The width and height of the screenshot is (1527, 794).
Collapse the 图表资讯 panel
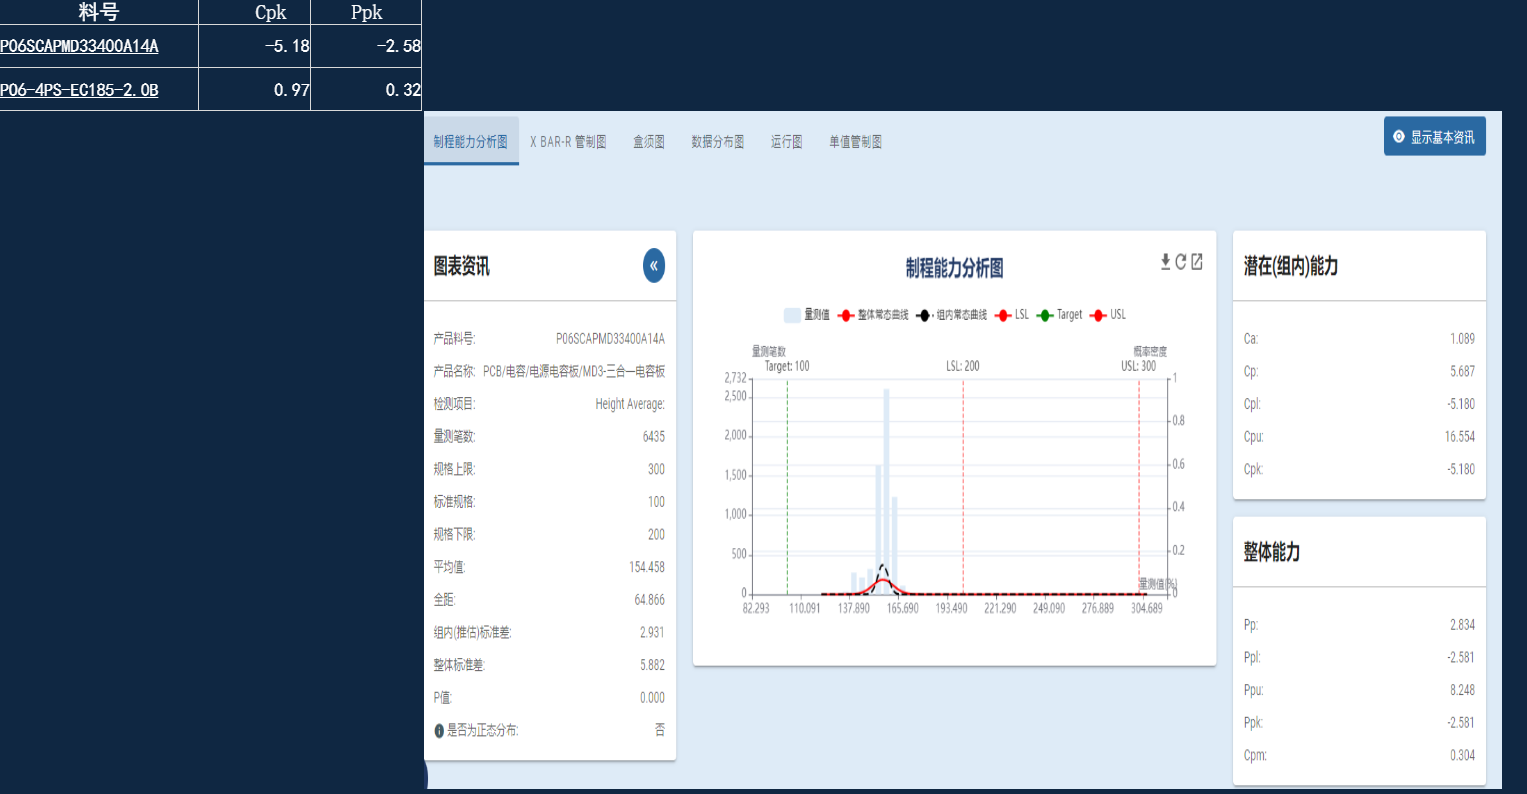(654, 266)
